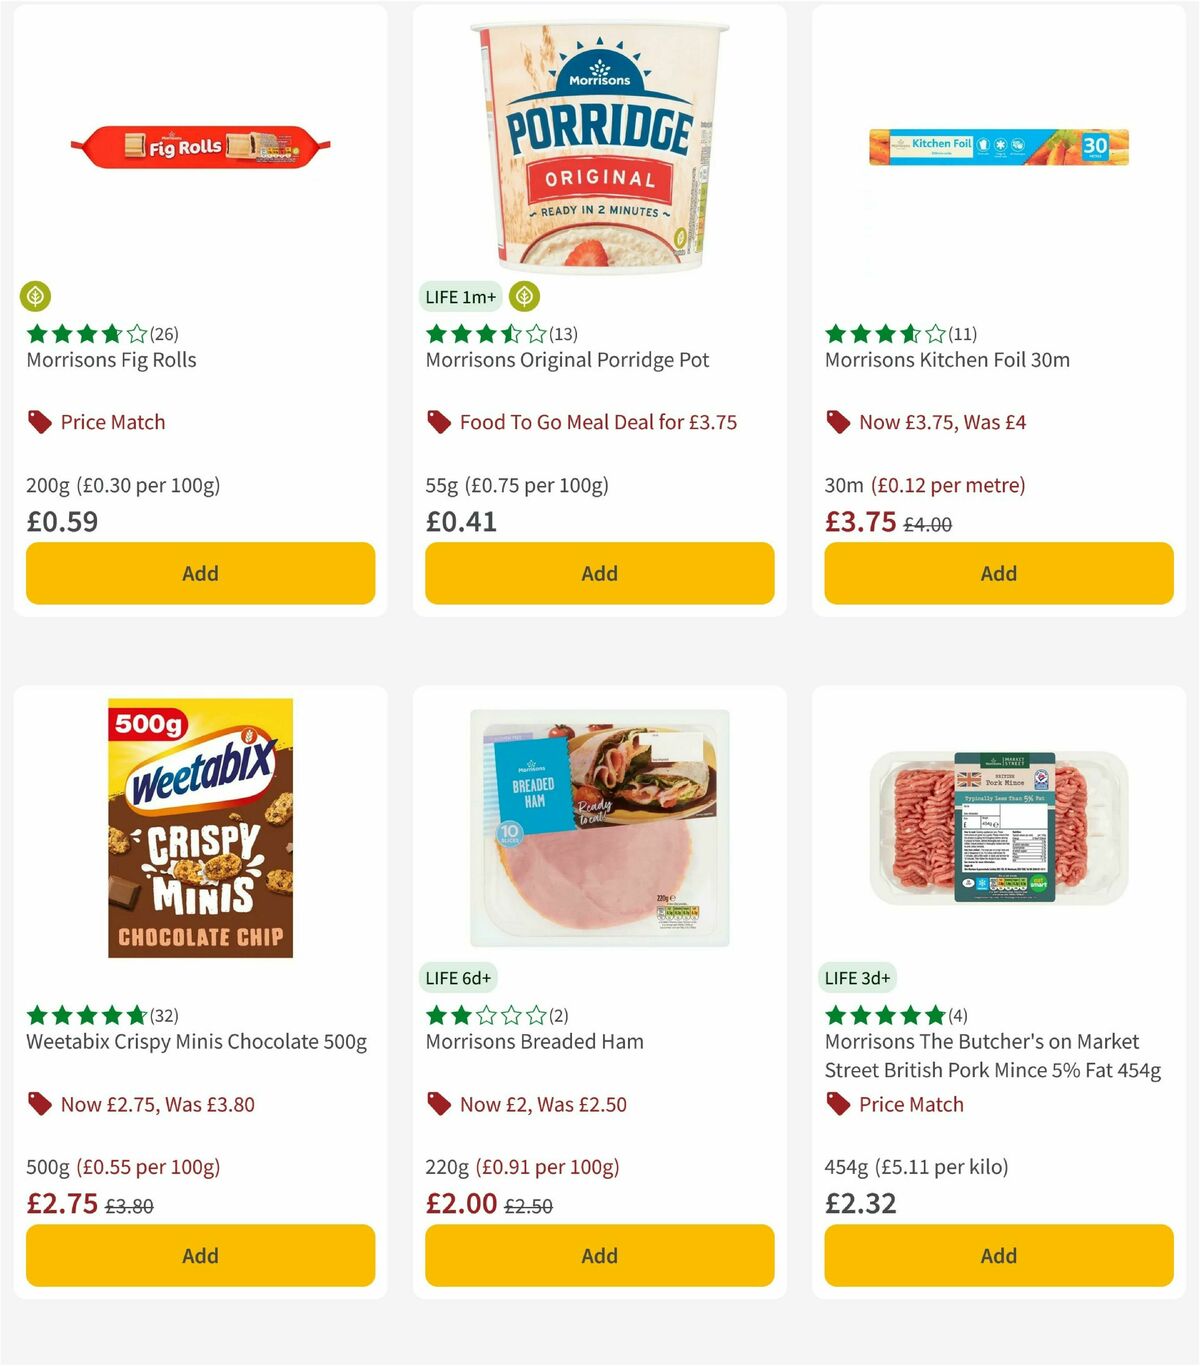The width and height of the screenshot is (1200, 1366).
Task: Add the British Pork Mince to basket
Action: [997, 1255]
